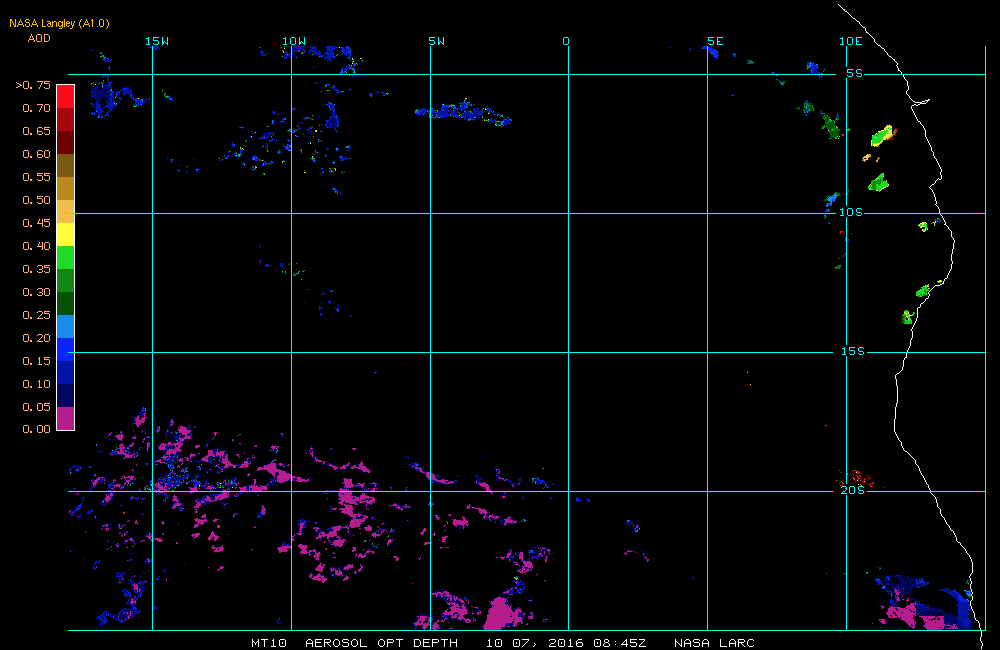This screenshot has height=650, width=1000.
Task: Click the yellow-green aerosol patch near 10E coast
Action: [883, 136]
